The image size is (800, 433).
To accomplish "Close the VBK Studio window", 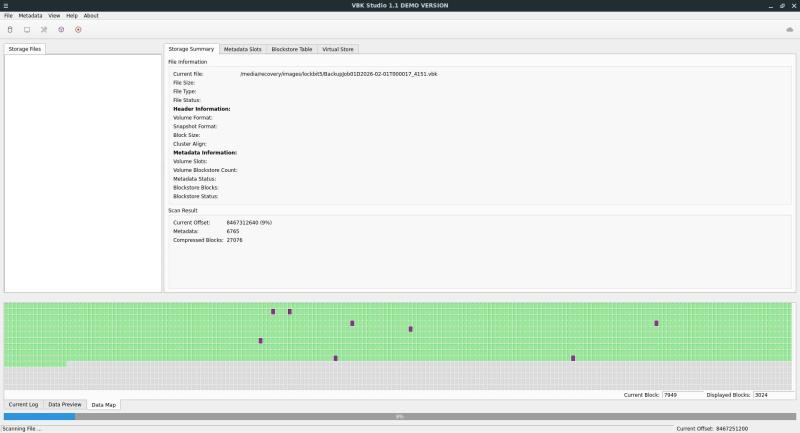I will click(794, 6).
